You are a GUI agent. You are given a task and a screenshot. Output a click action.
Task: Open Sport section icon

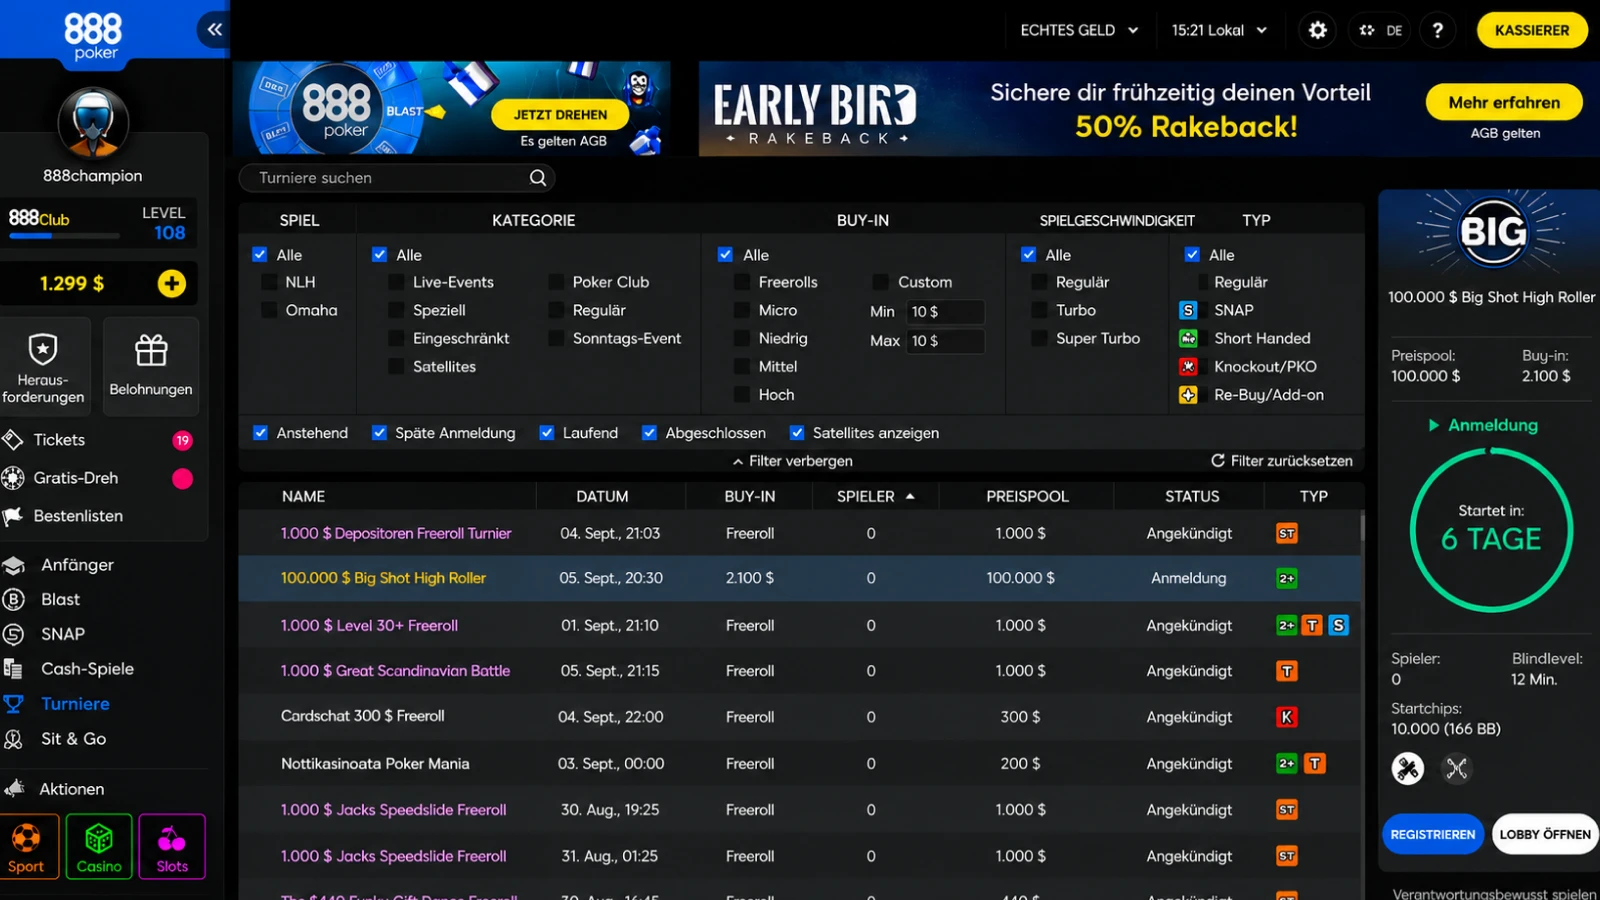(27, 847)
